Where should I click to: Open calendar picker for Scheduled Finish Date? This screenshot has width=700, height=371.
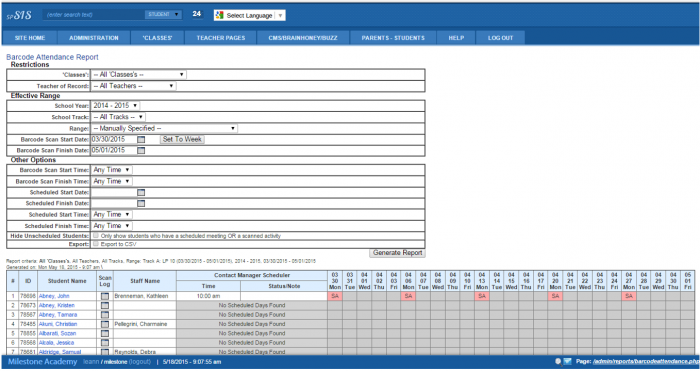[141, 204]
